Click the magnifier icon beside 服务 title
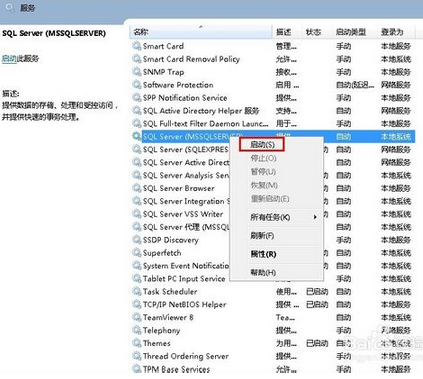 [10, 8]
